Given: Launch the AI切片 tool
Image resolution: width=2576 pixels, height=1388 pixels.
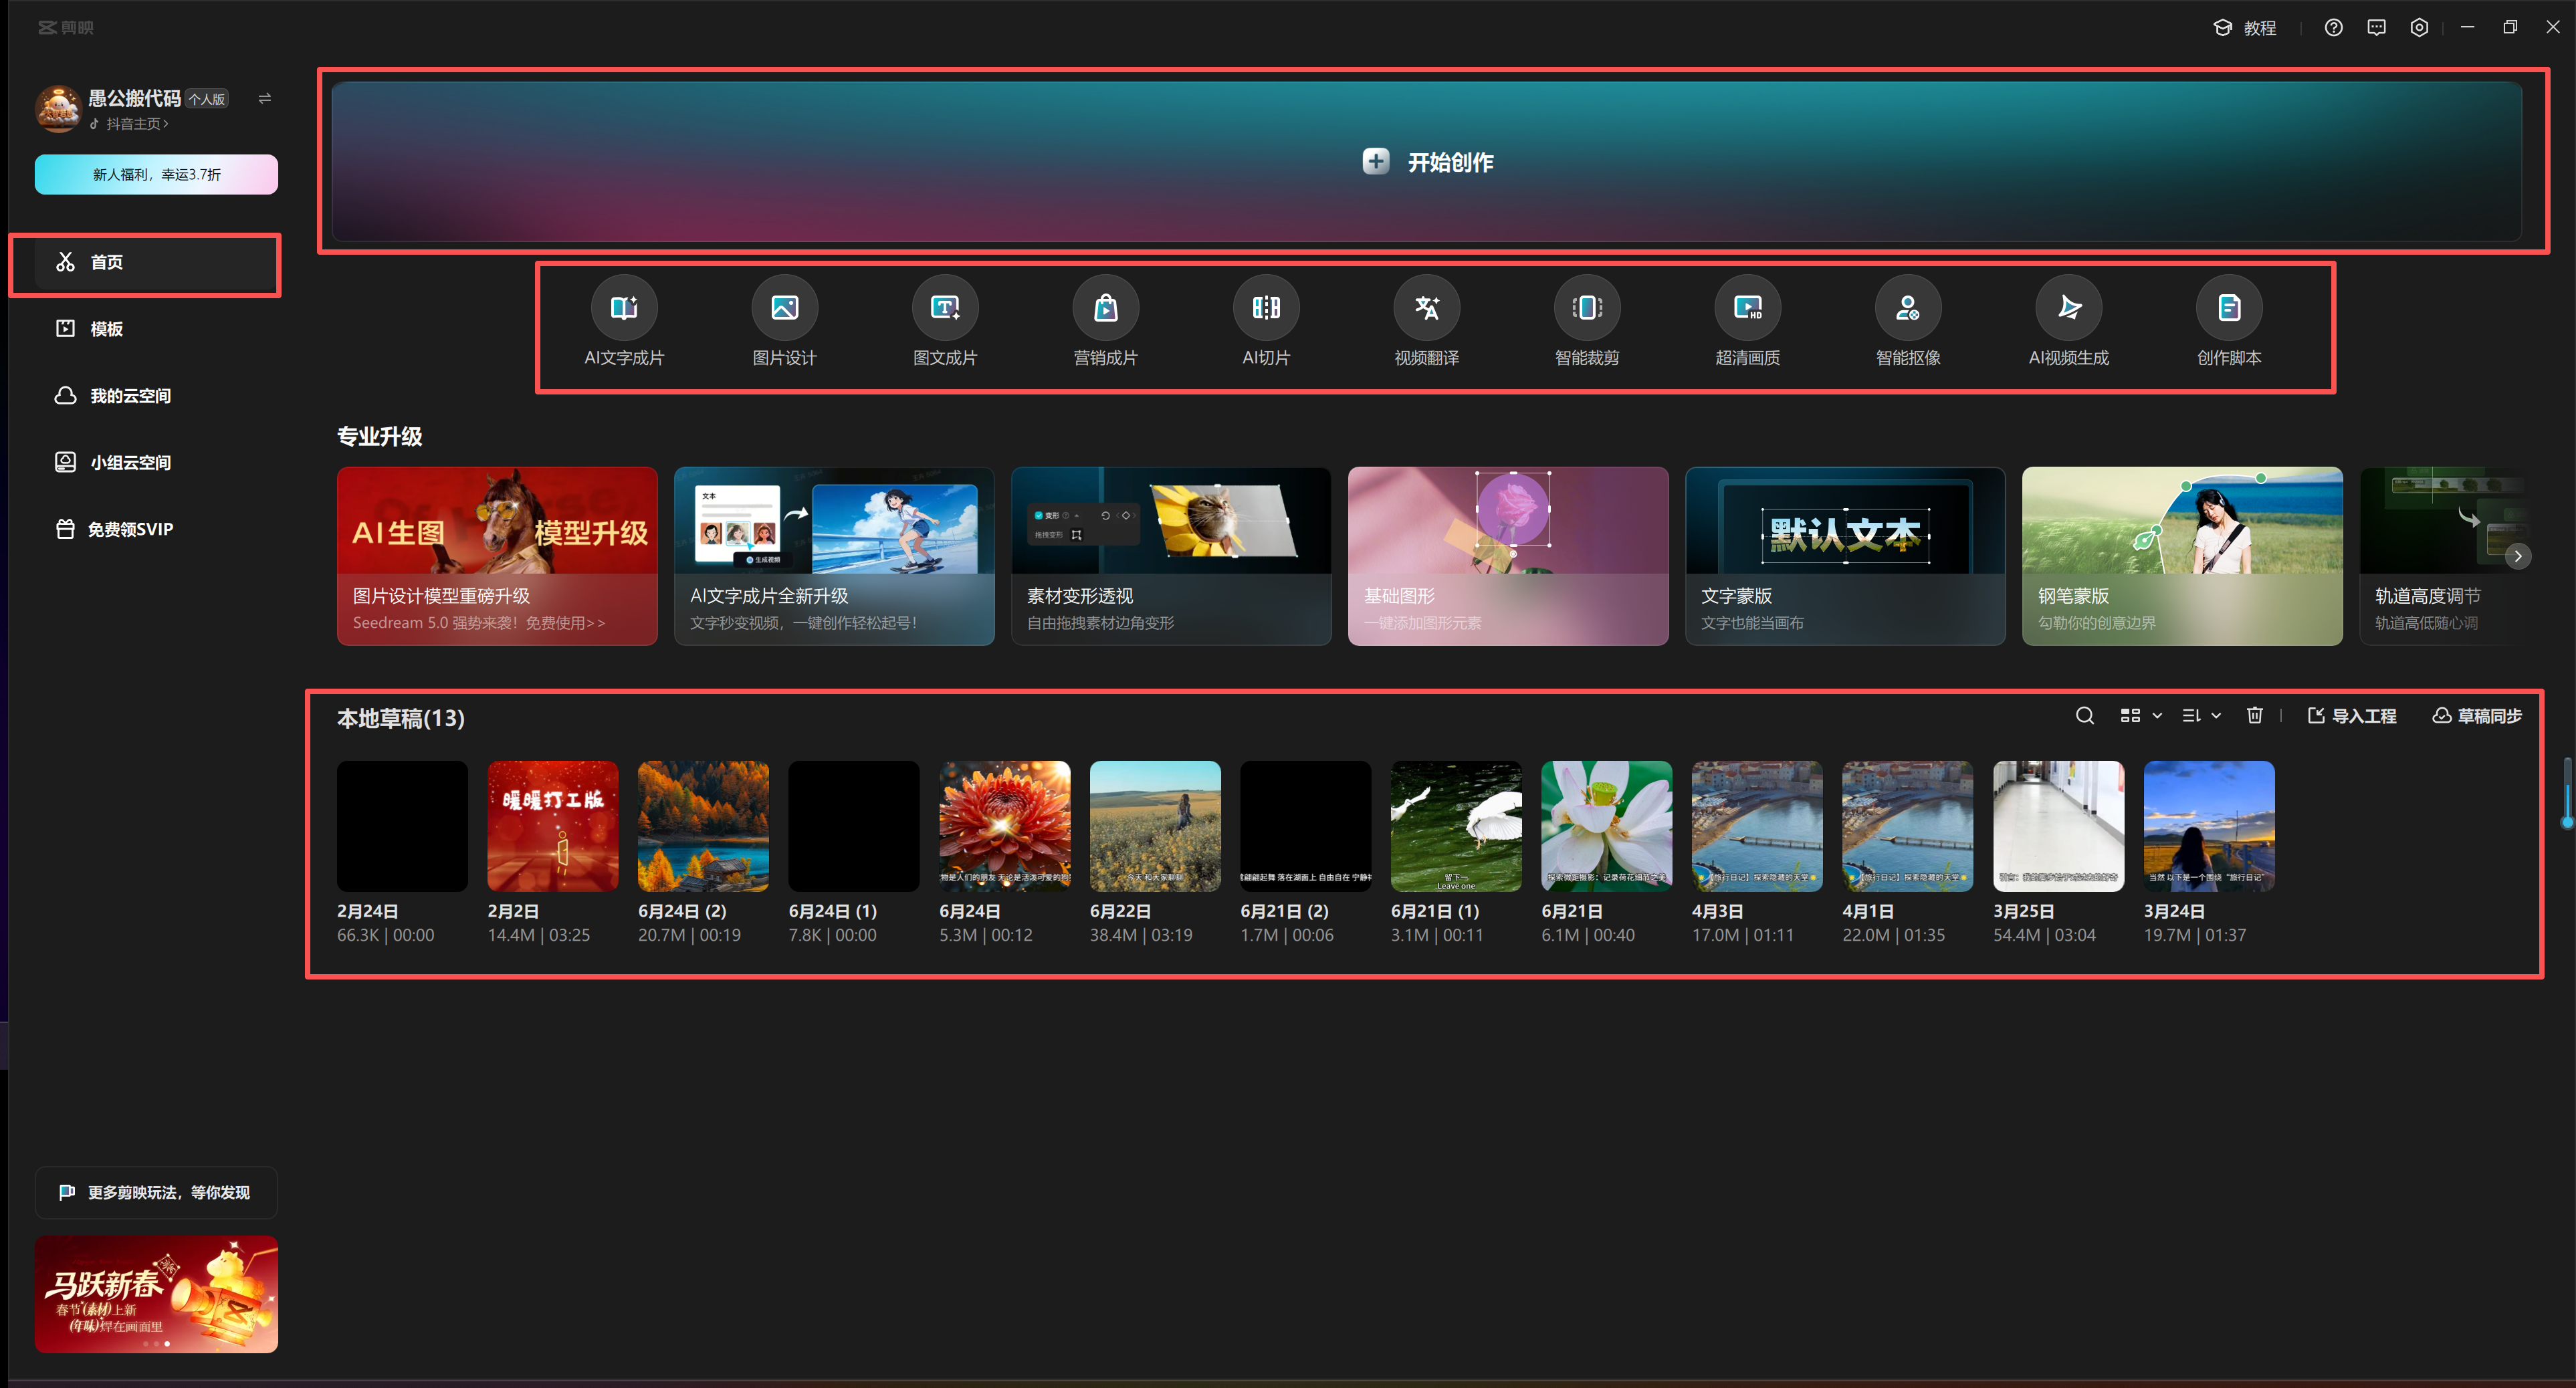Looking at the screenshot, I should [x=1266, y=308].
